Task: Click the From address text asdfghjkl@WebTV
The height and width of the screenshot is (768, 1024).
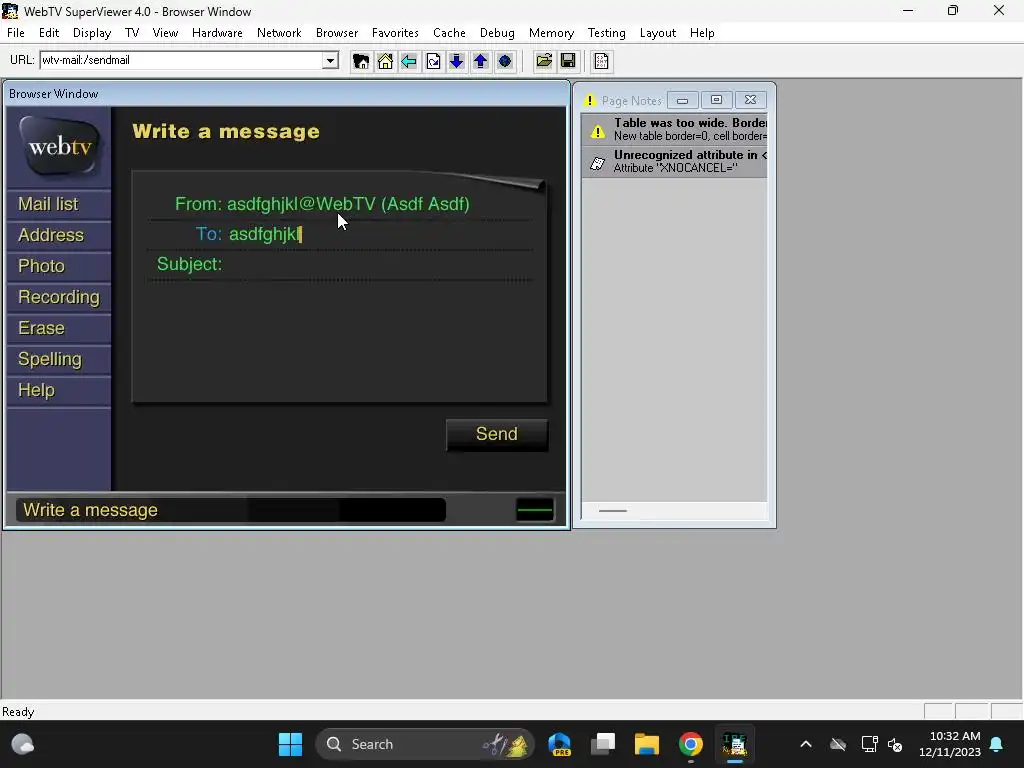Action: 301,204
